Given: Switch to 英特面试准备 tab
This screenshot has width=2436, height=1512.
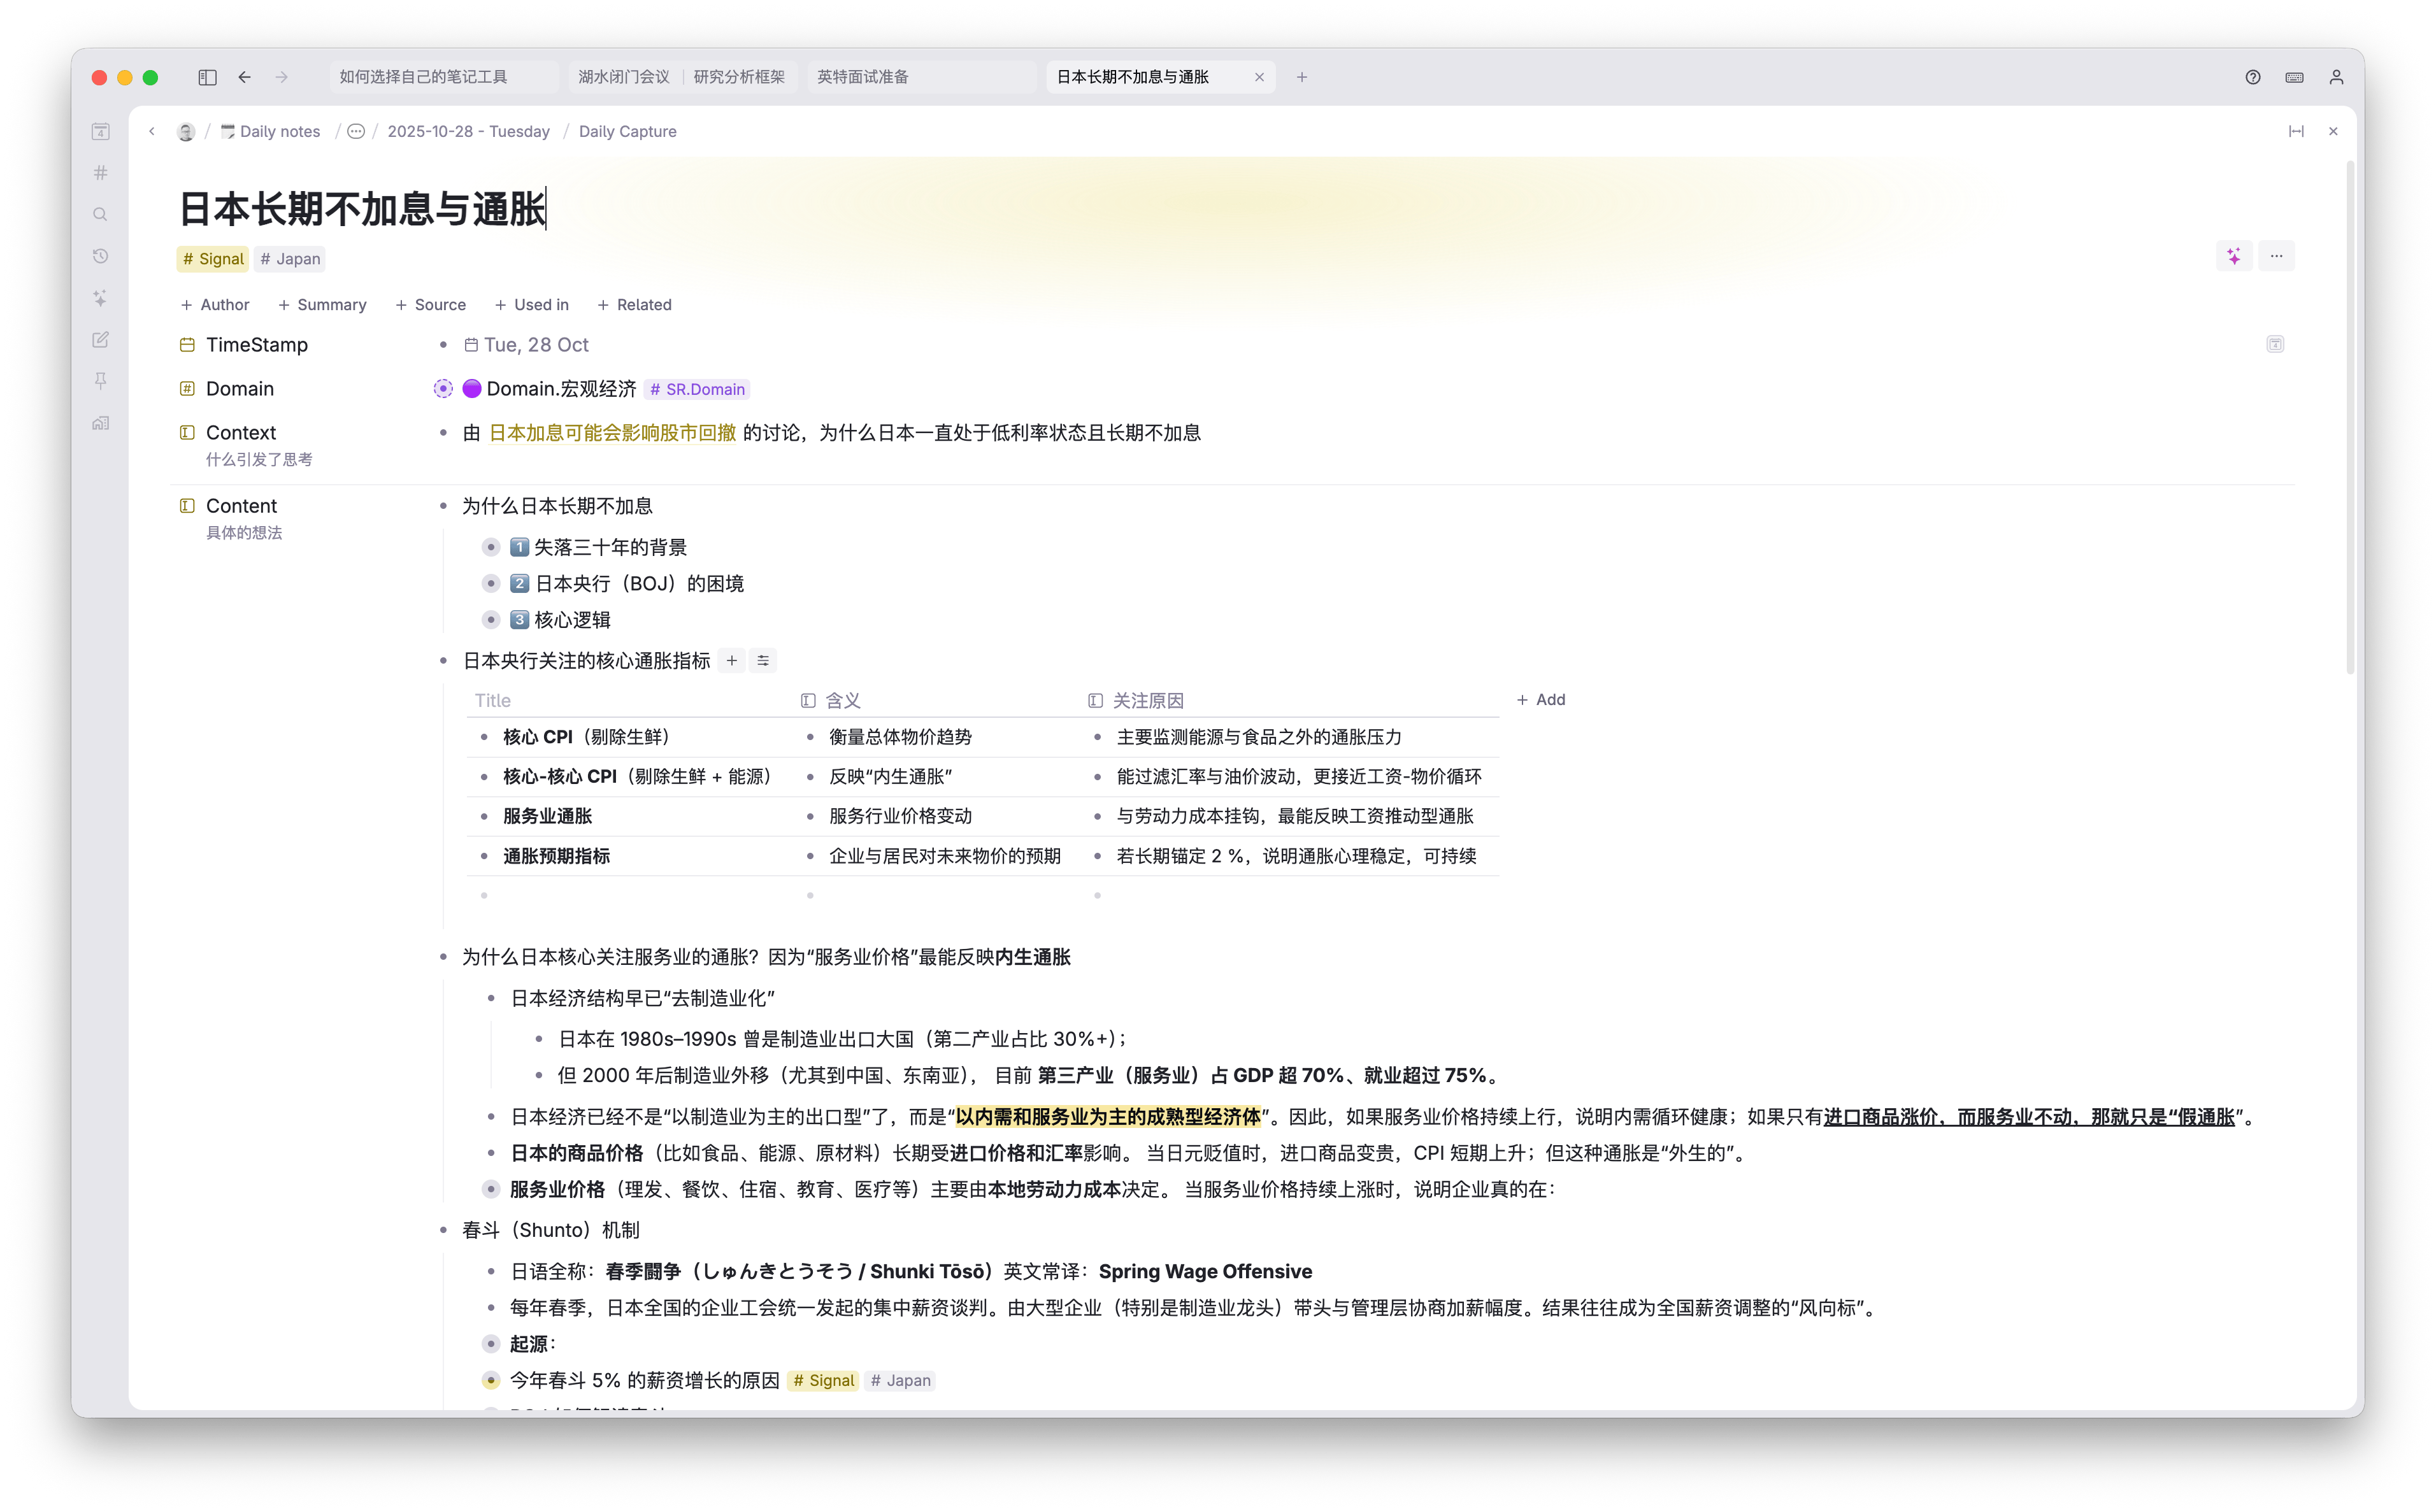Looking at the screenshot, I should pyautogui.click(x=863, y=77).
